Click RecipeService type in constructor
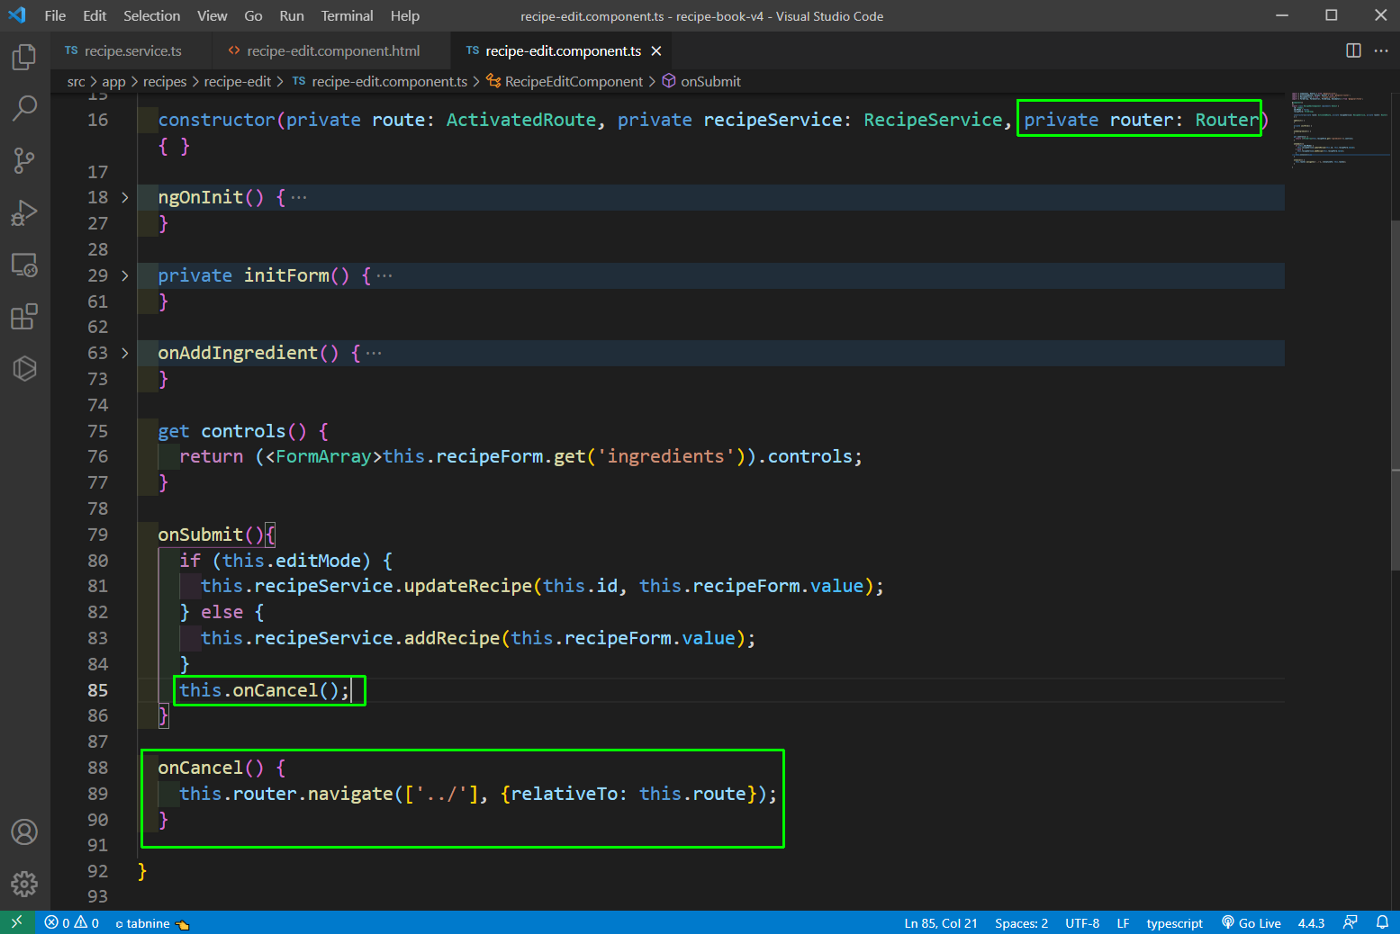 tap(933, 120)
